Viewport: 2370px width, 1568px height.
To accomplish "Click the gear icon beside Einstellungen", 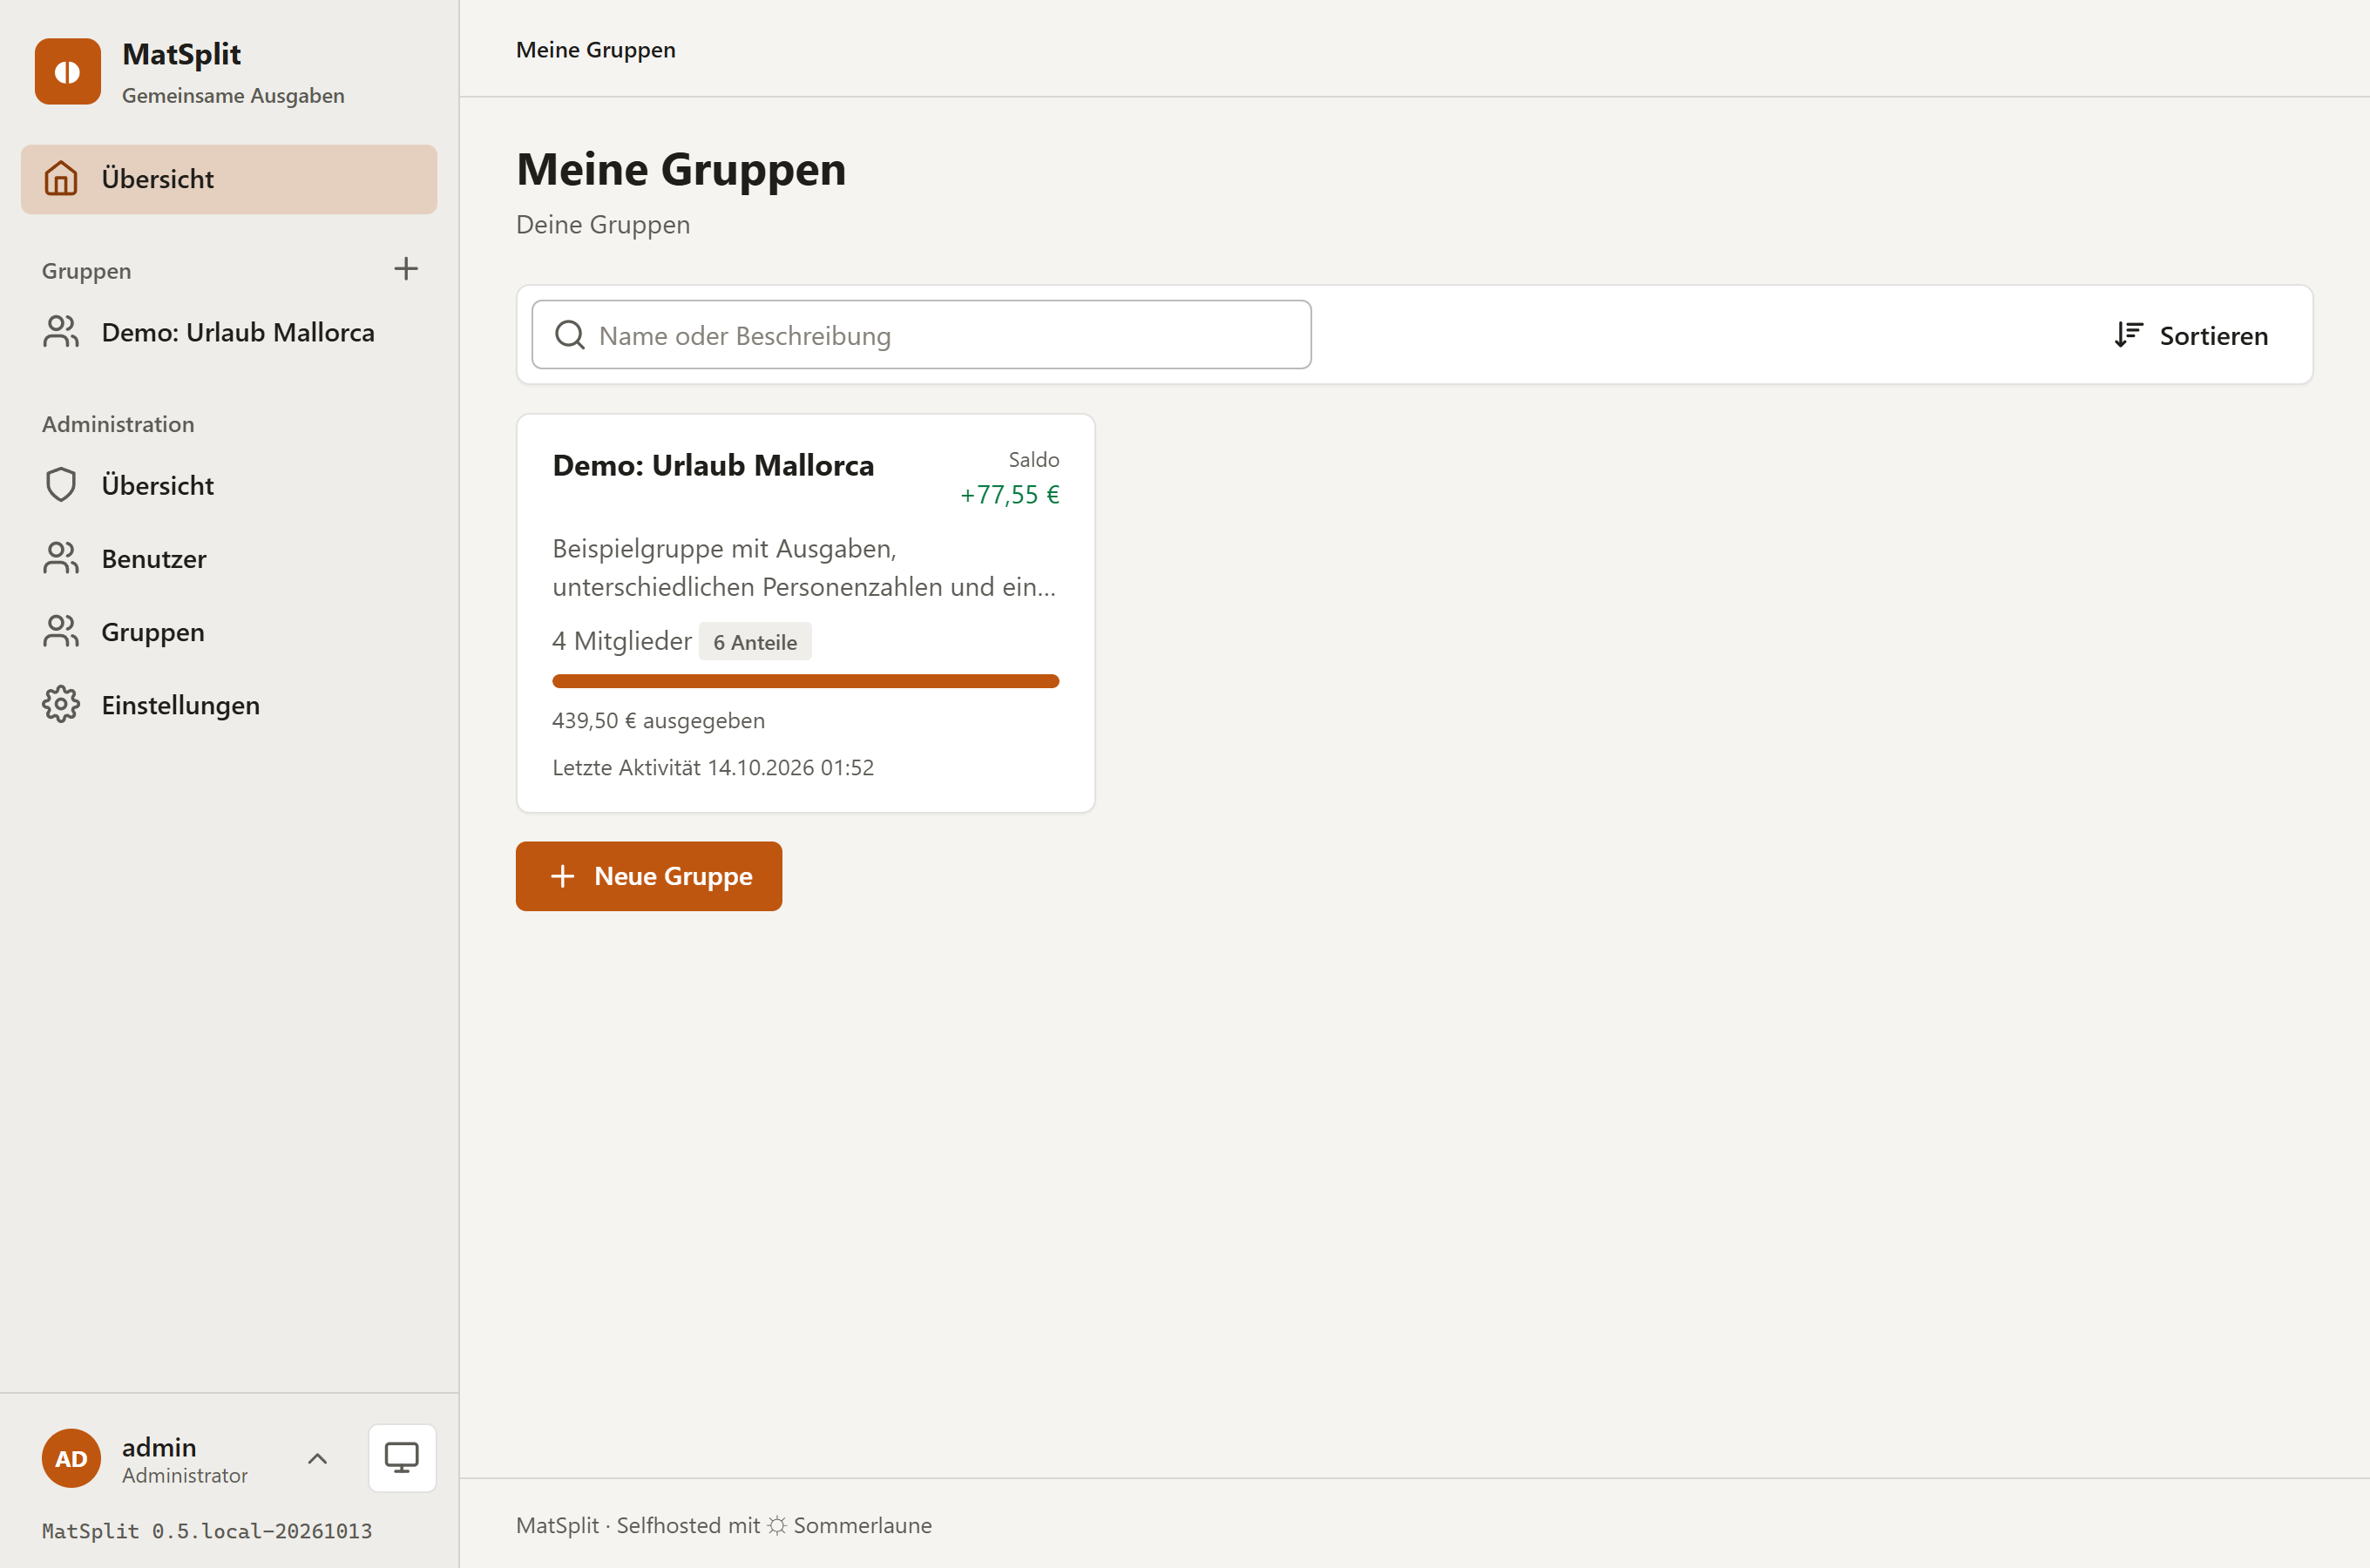I will [x=61, y=705].
